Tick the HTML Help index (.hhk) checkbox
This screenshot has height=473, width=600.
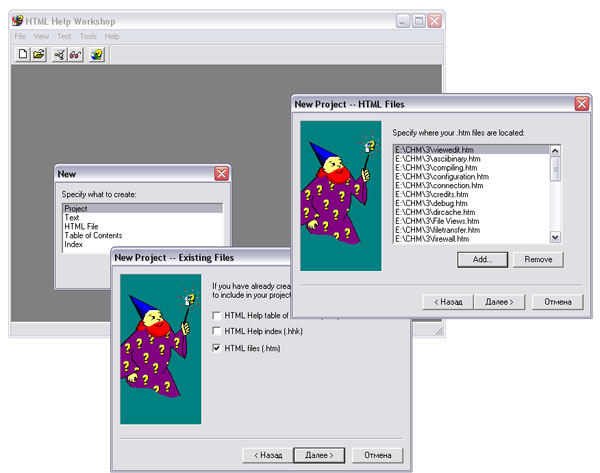217,331
